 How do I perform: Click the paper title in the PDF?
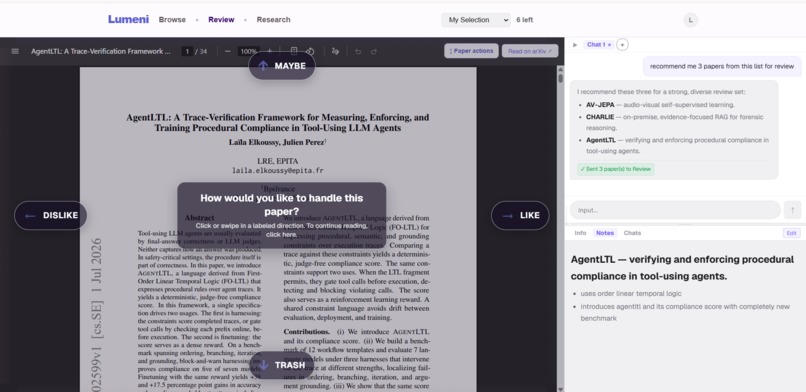pyautogui.click(x=278, y=123)
